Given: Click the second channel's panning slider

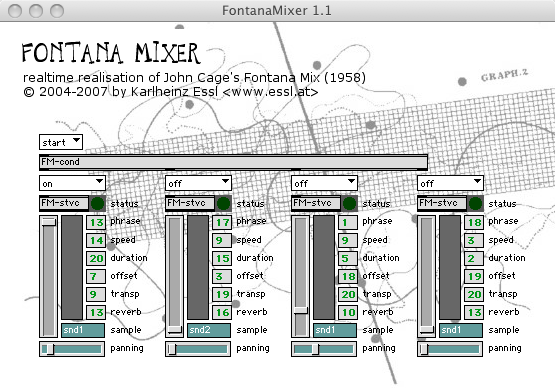Looking at the screenshot, I should (198, 349).
